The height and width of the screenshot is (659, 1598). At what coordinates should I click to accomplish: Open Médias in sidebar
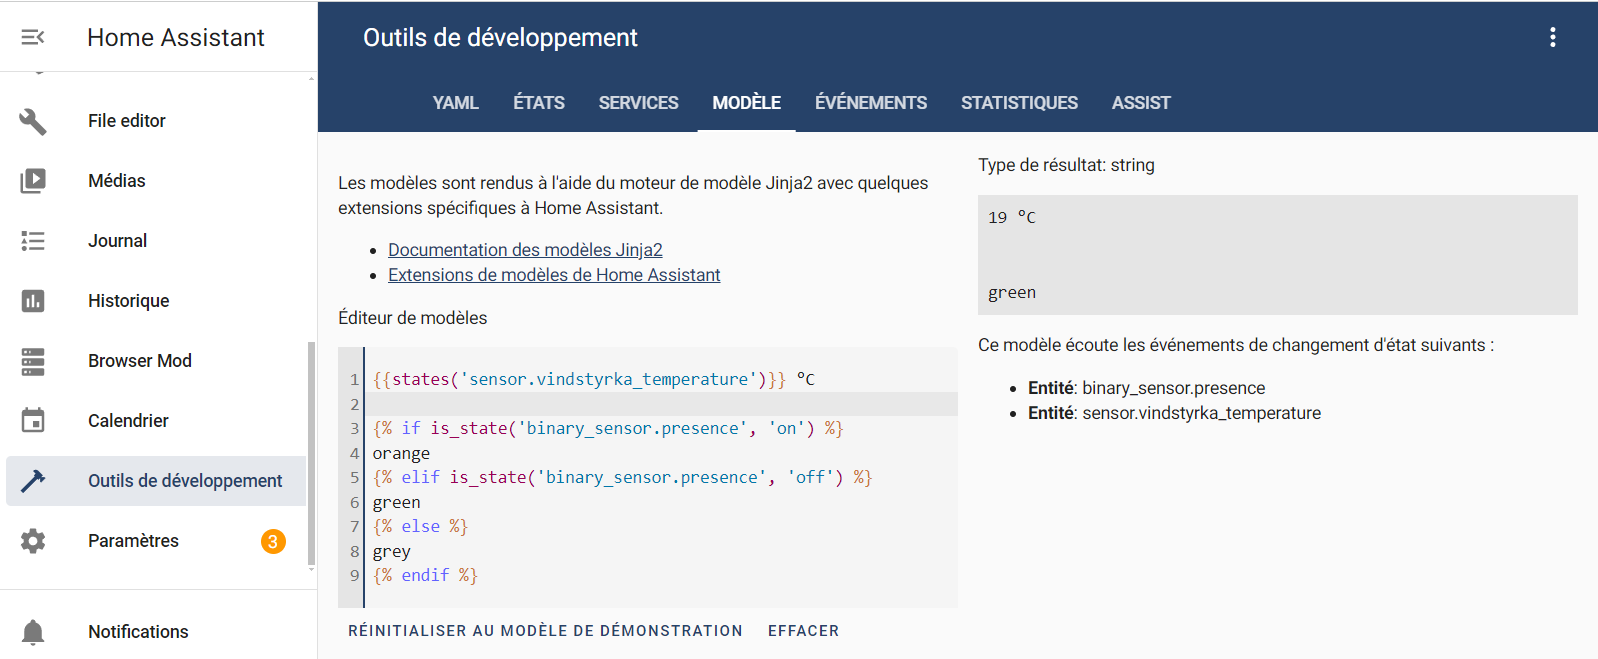[x=156, y=181]
